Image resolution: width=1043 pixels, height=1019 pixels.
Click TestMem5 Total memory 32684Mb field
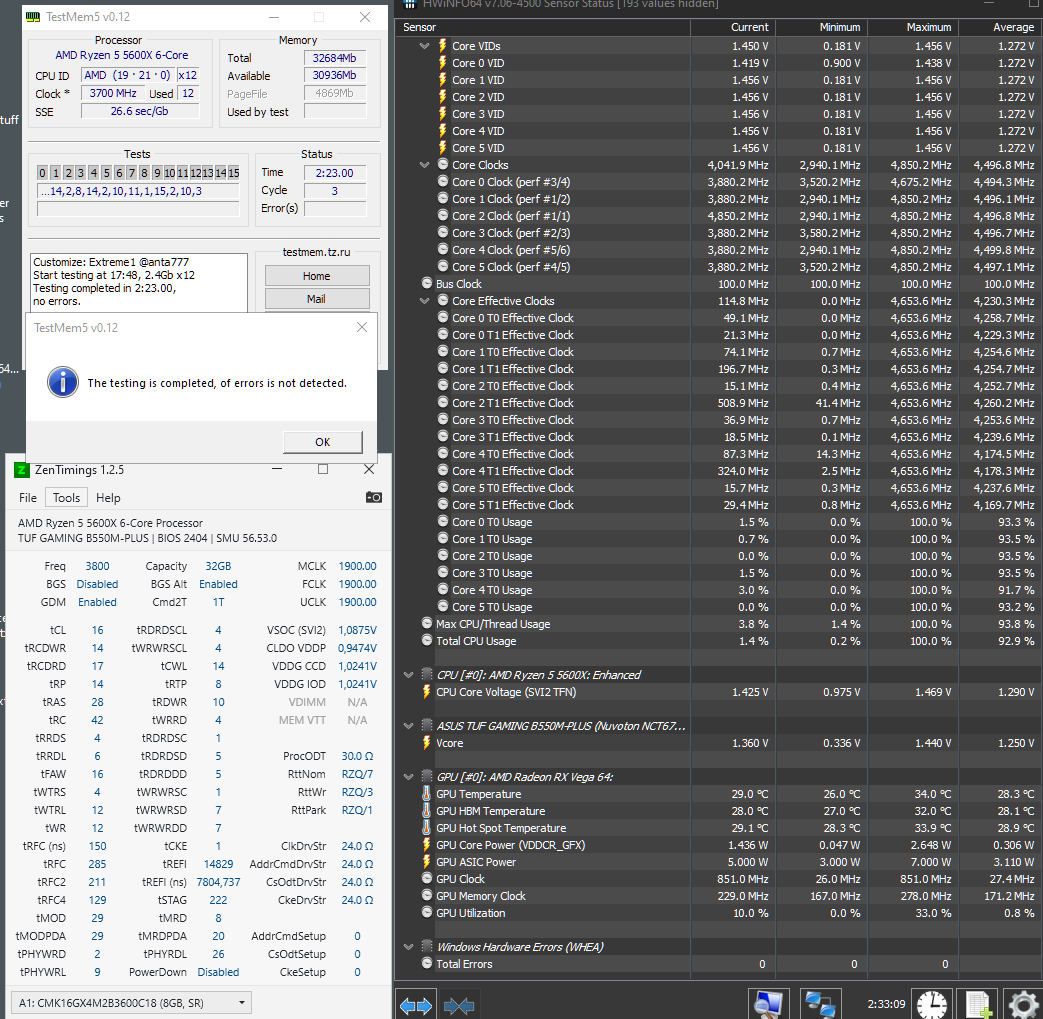(335, 58)
